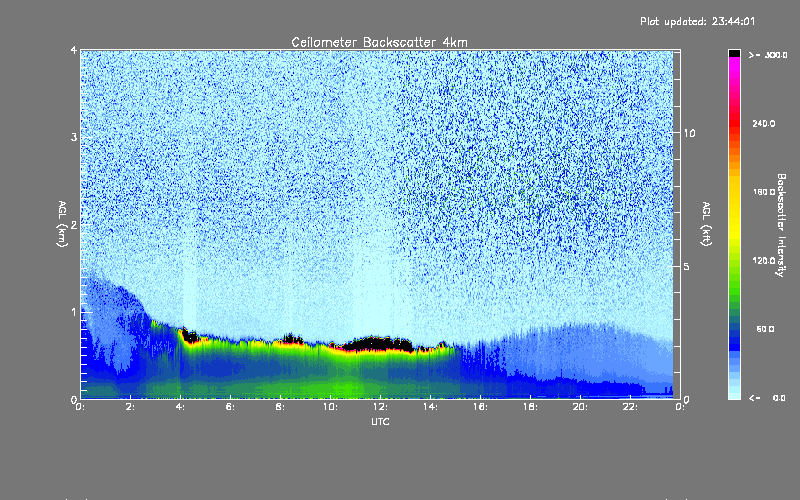Click the '14:' hour label on time axis
The height and width of the screenshot is (500, 800).
tap(430, 407)
